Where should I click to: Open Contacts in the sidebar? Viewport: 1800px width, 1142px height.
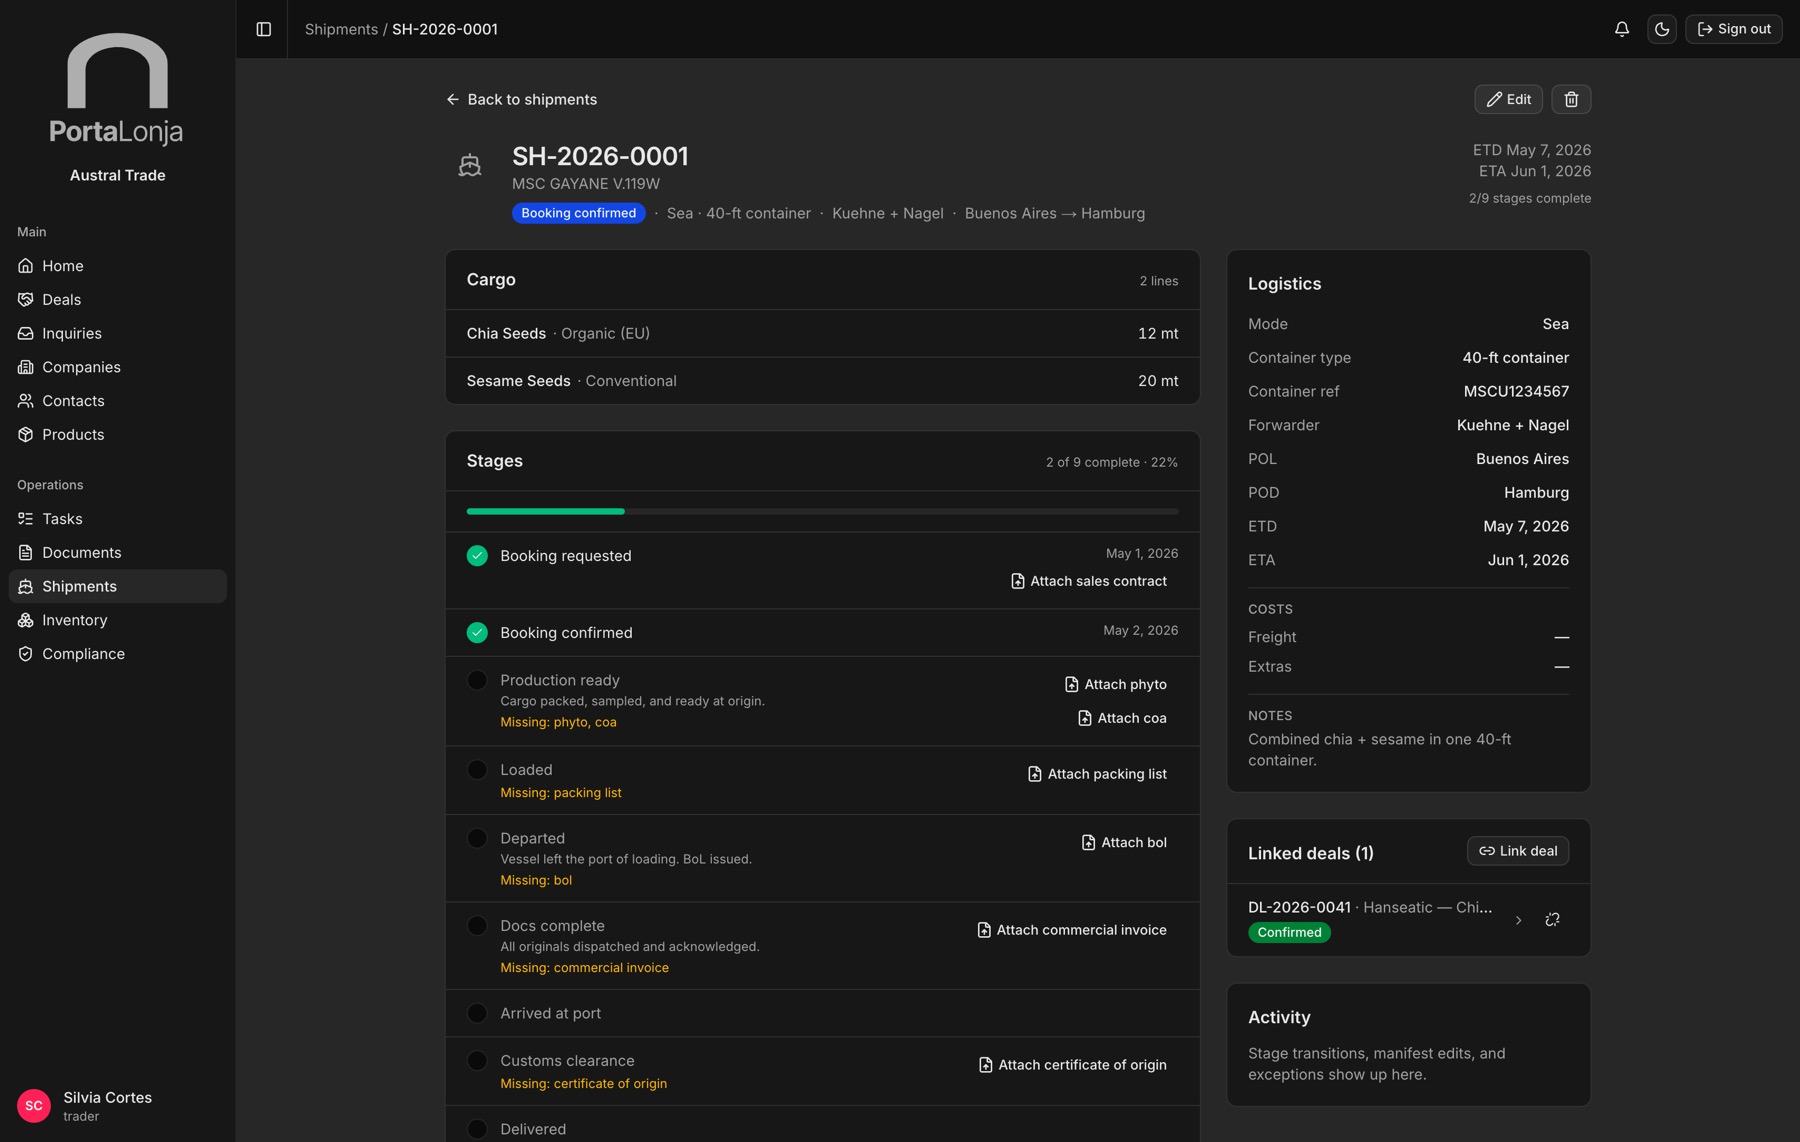click(117, 401)
